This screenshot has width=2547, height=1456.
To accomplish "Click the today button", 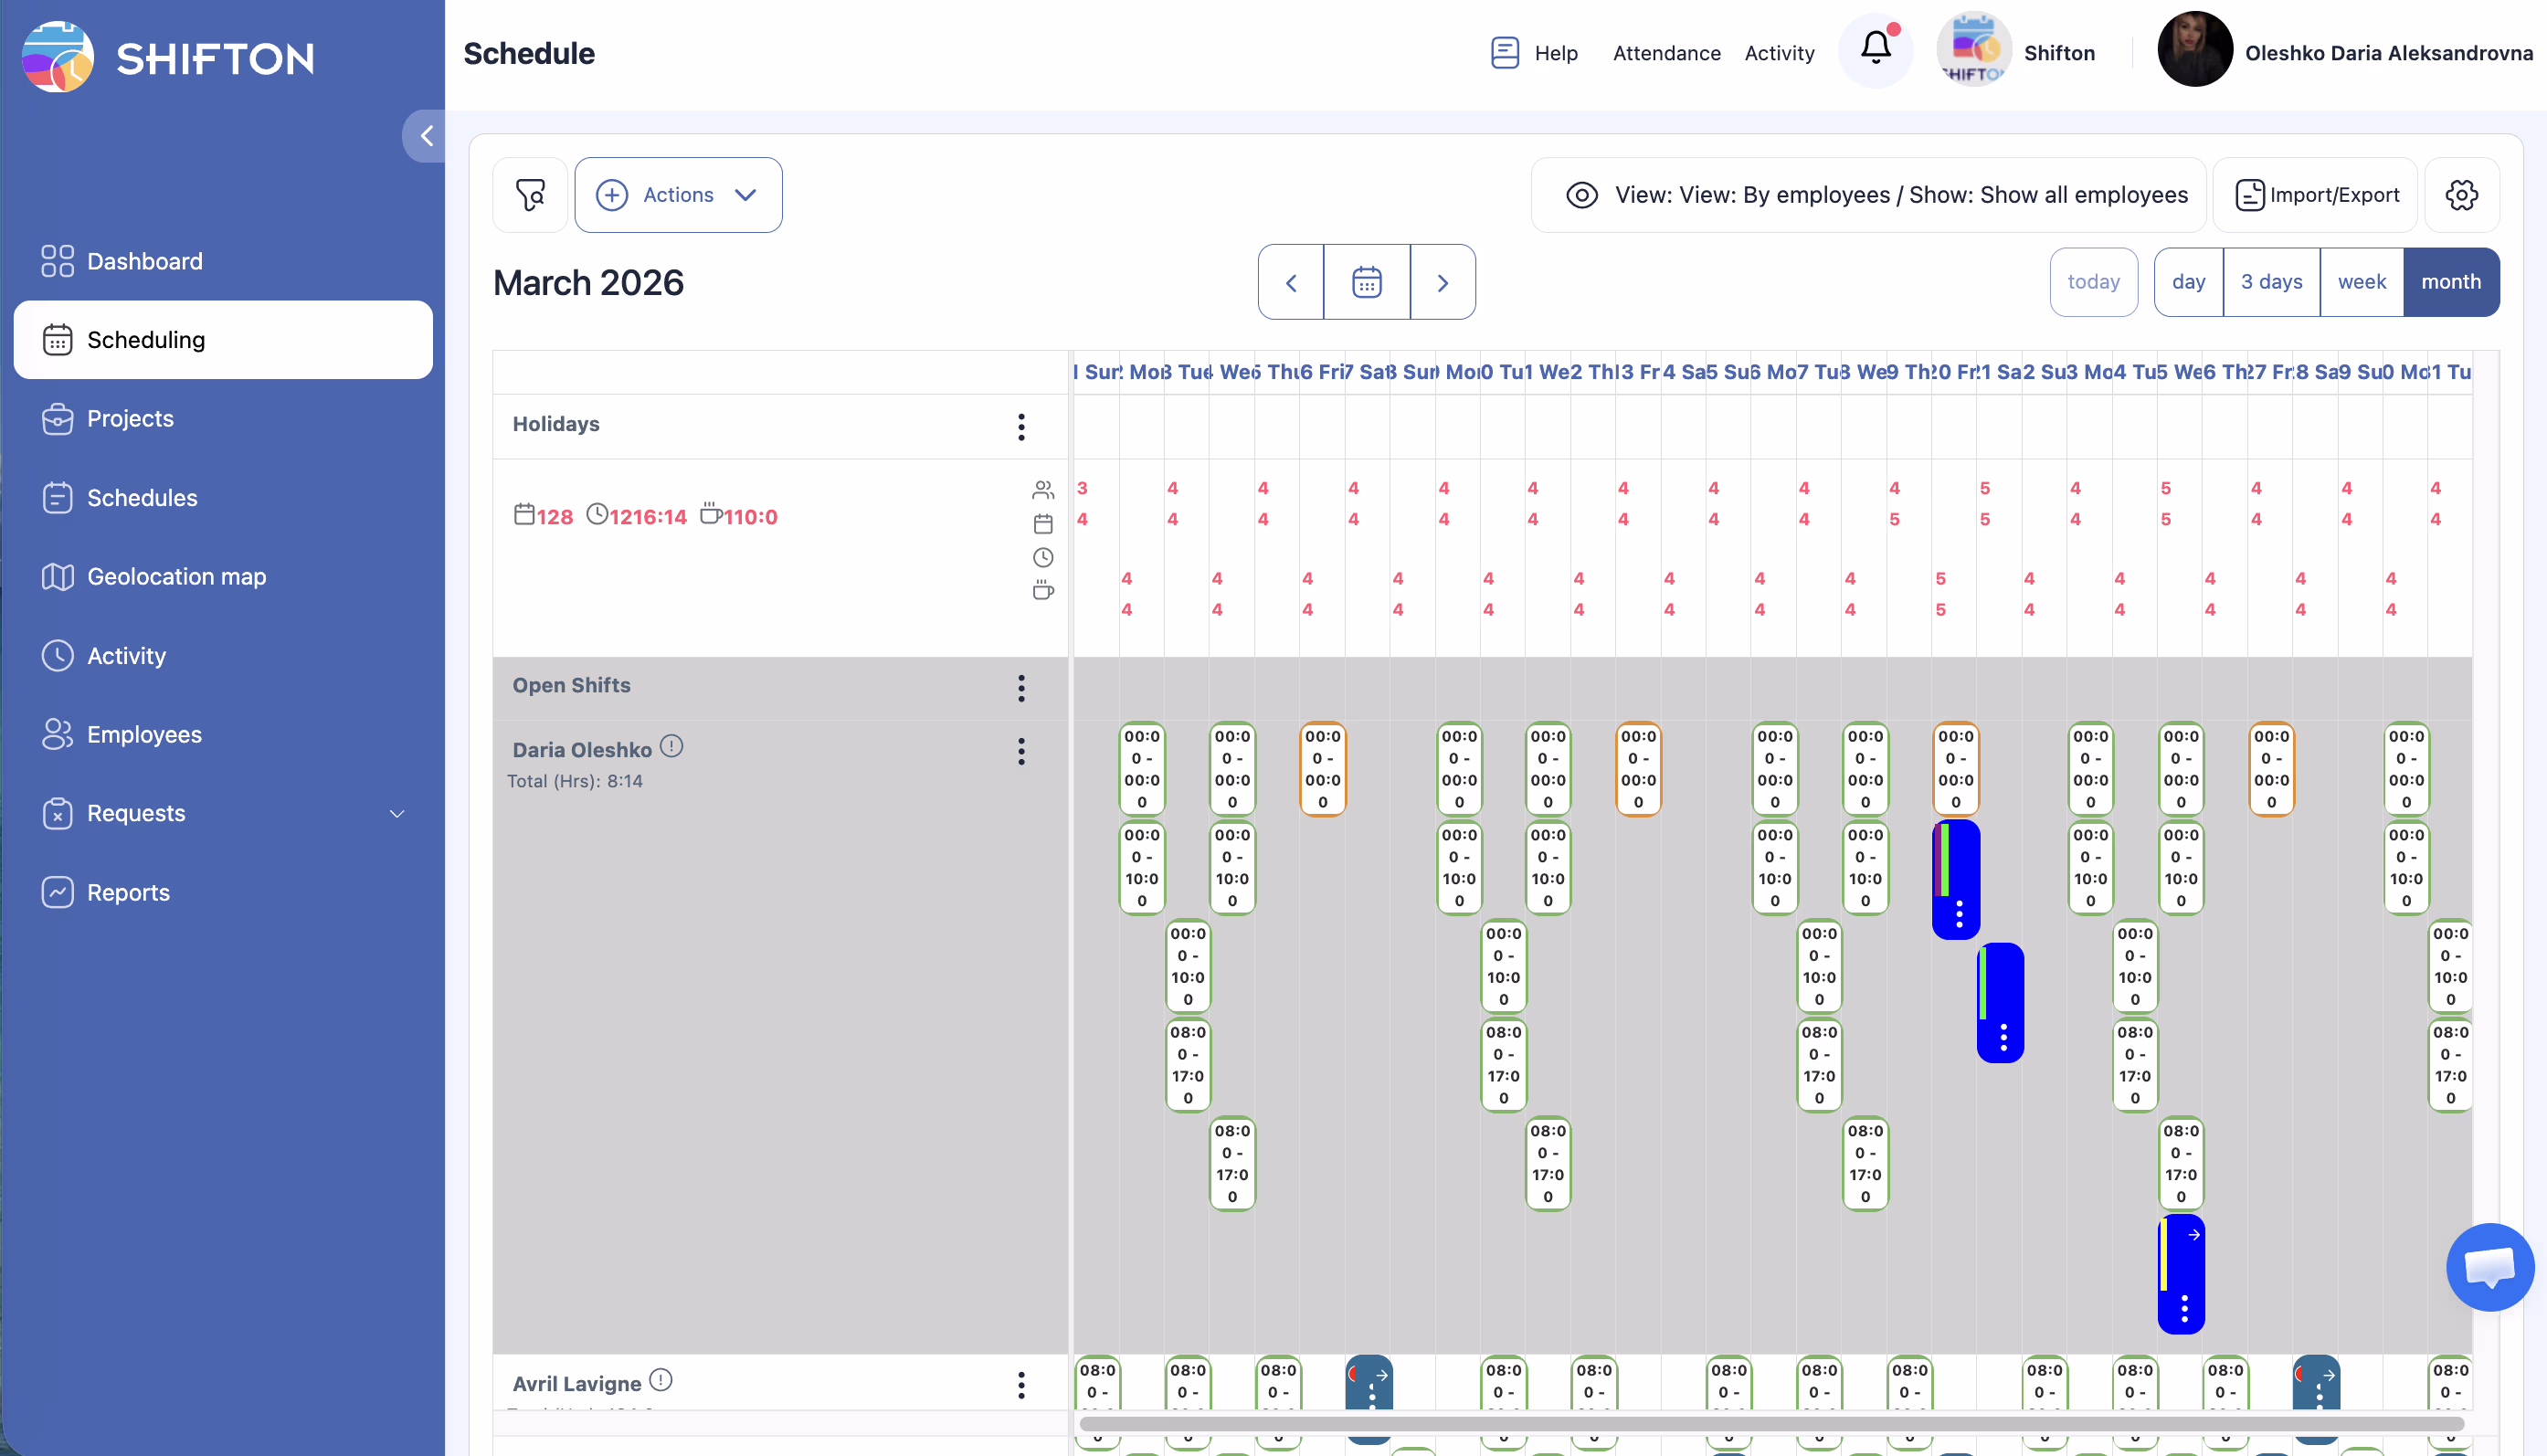I will tap(2093, 282).
